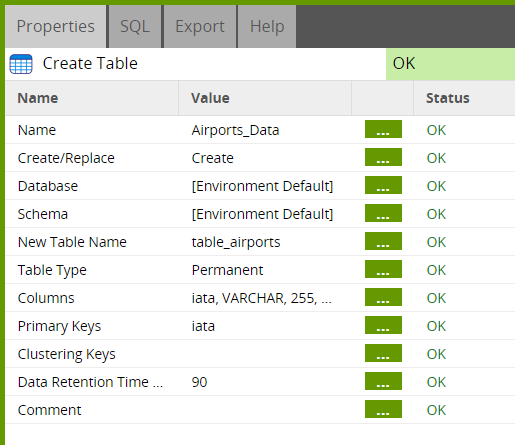Image resolution: width=515 pixels, height=445 pixels.
Task: Switch to the SQL tab
Action: (x=135, y=26)
